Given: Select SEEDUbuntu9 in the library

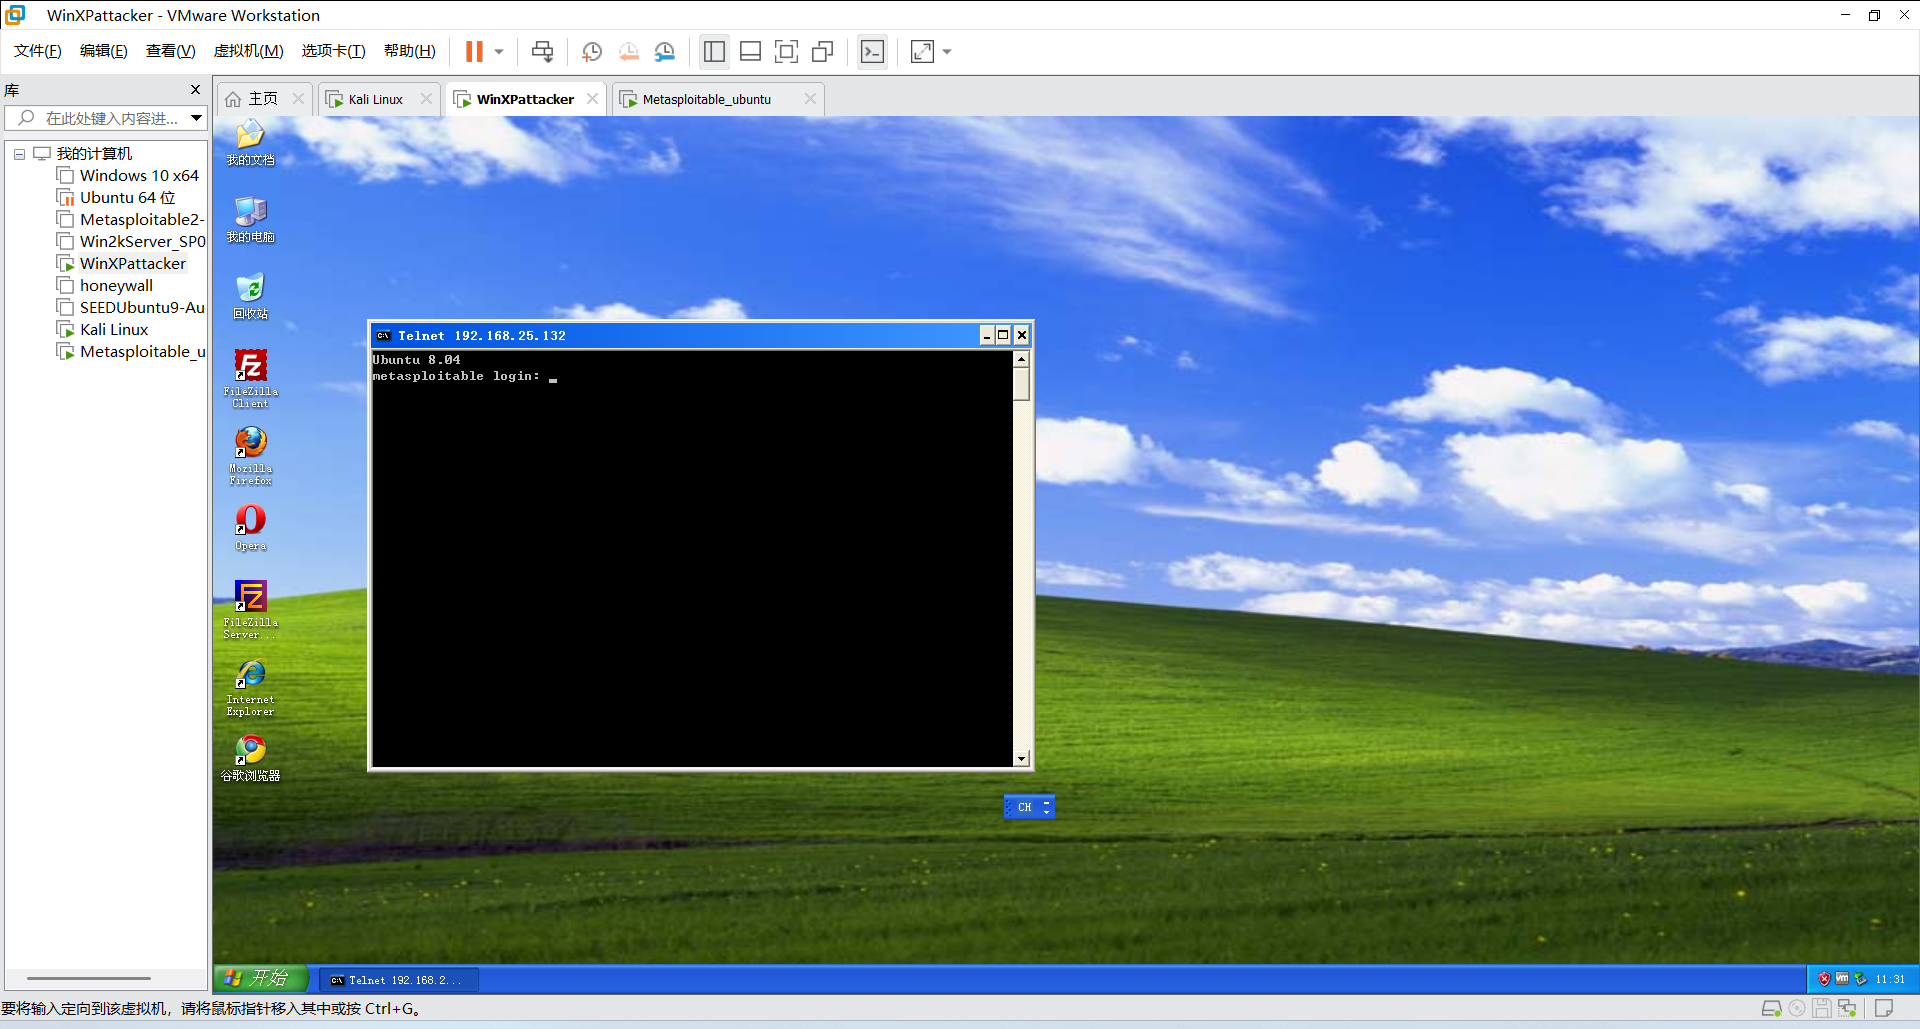Looking at the screenshot, I should tap(131, 308).
